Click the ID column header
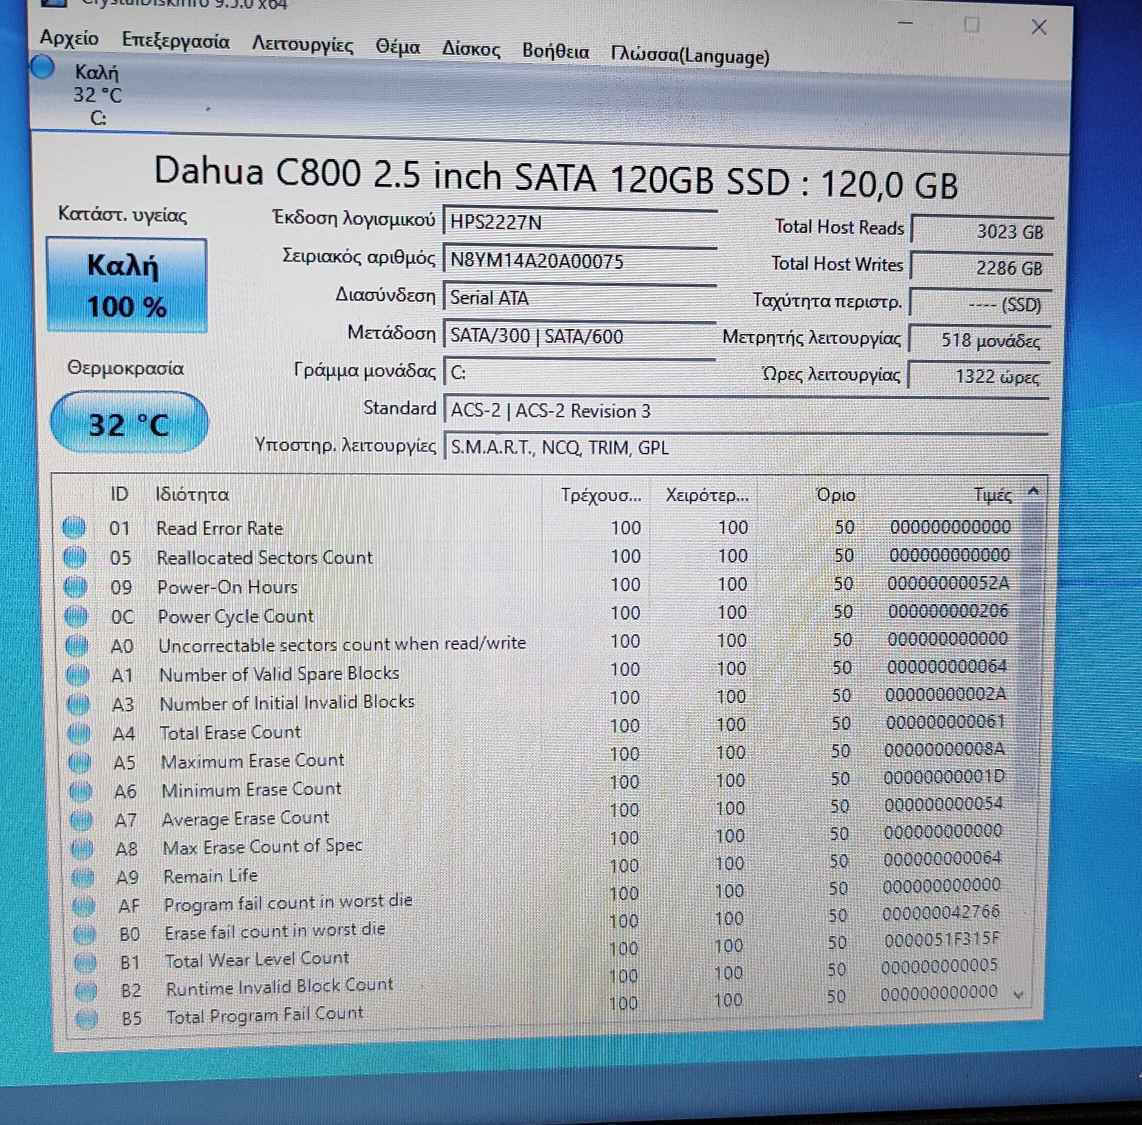 [x=119, y=494]
